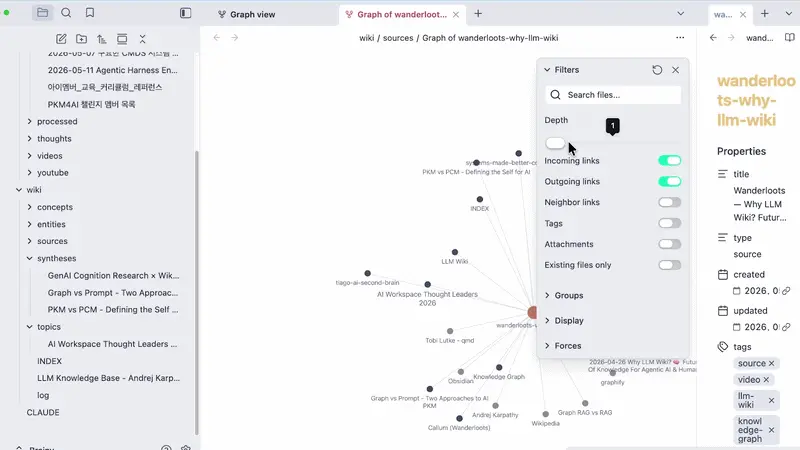The width and height of the screenshot is (800, 450).
Task: Open INDEX note in file tree
Action: point(49,361)
